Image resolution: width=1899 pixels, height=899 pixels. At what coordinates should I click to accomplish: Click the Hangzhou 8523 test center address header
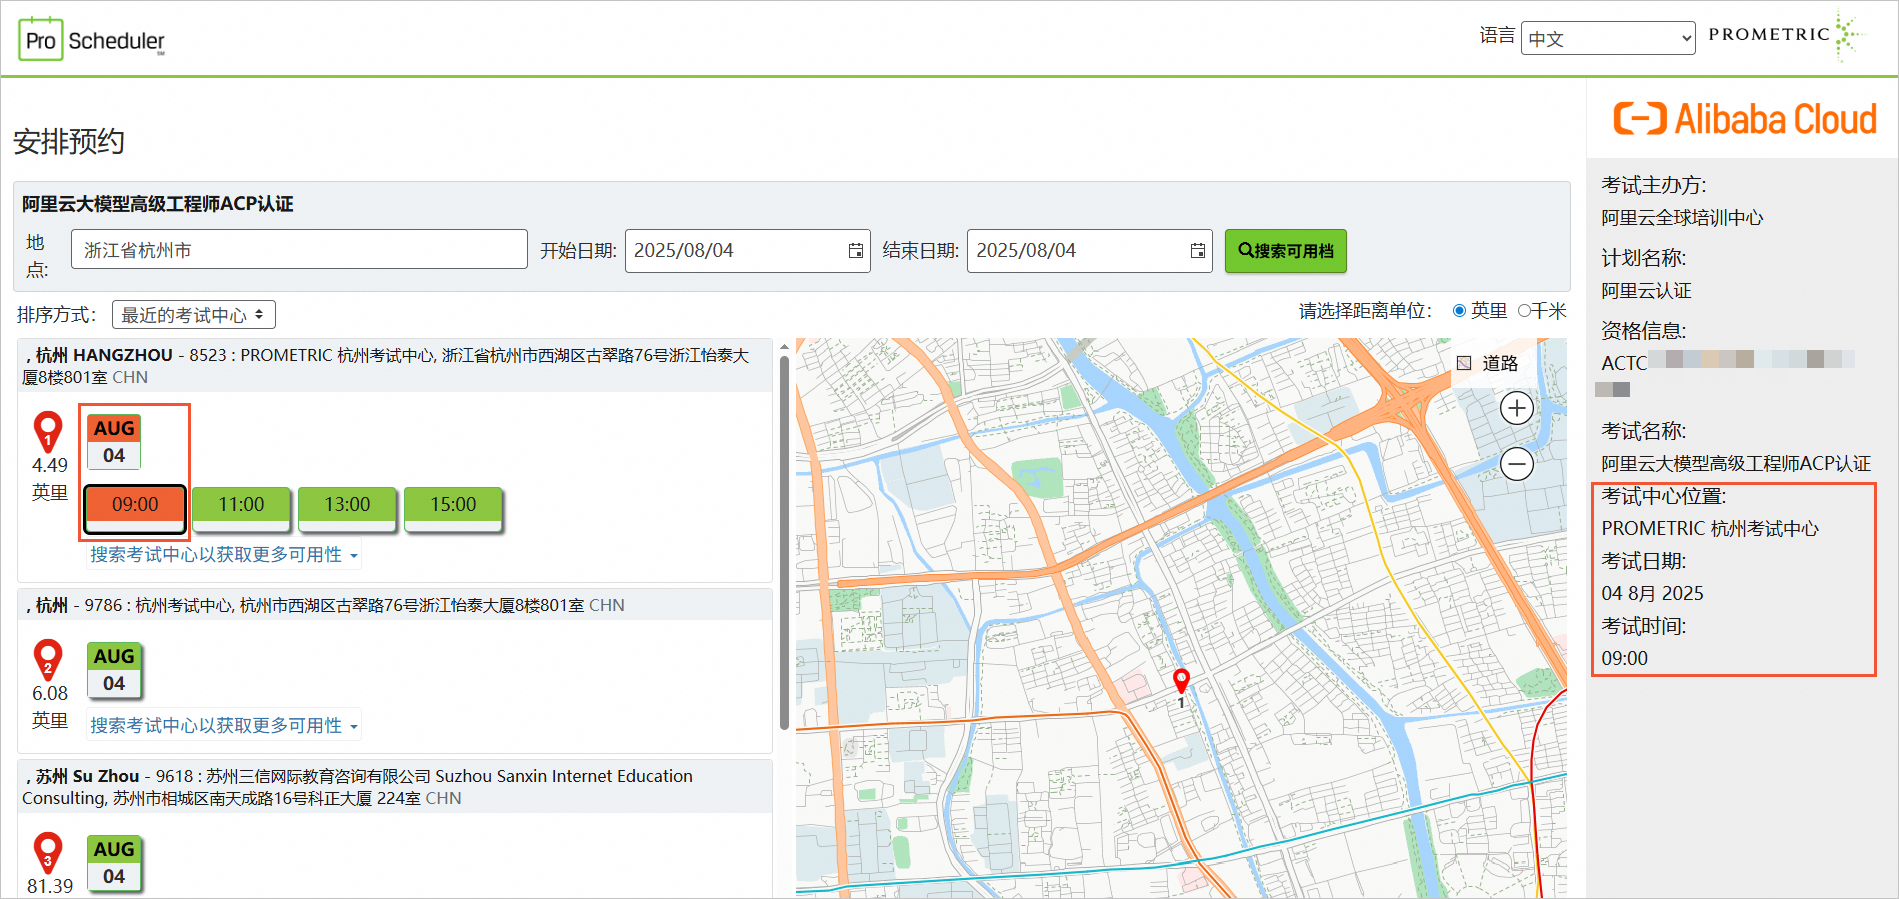click(394, 366)
